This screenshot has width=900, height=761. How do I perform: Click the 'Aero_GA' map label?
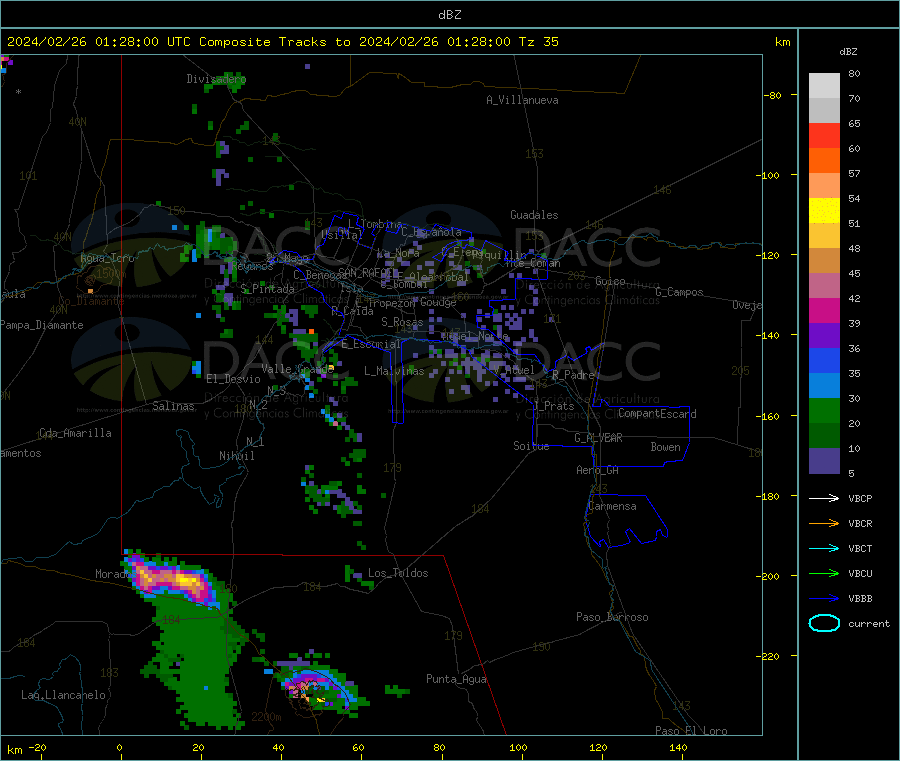tap(597, 470)
